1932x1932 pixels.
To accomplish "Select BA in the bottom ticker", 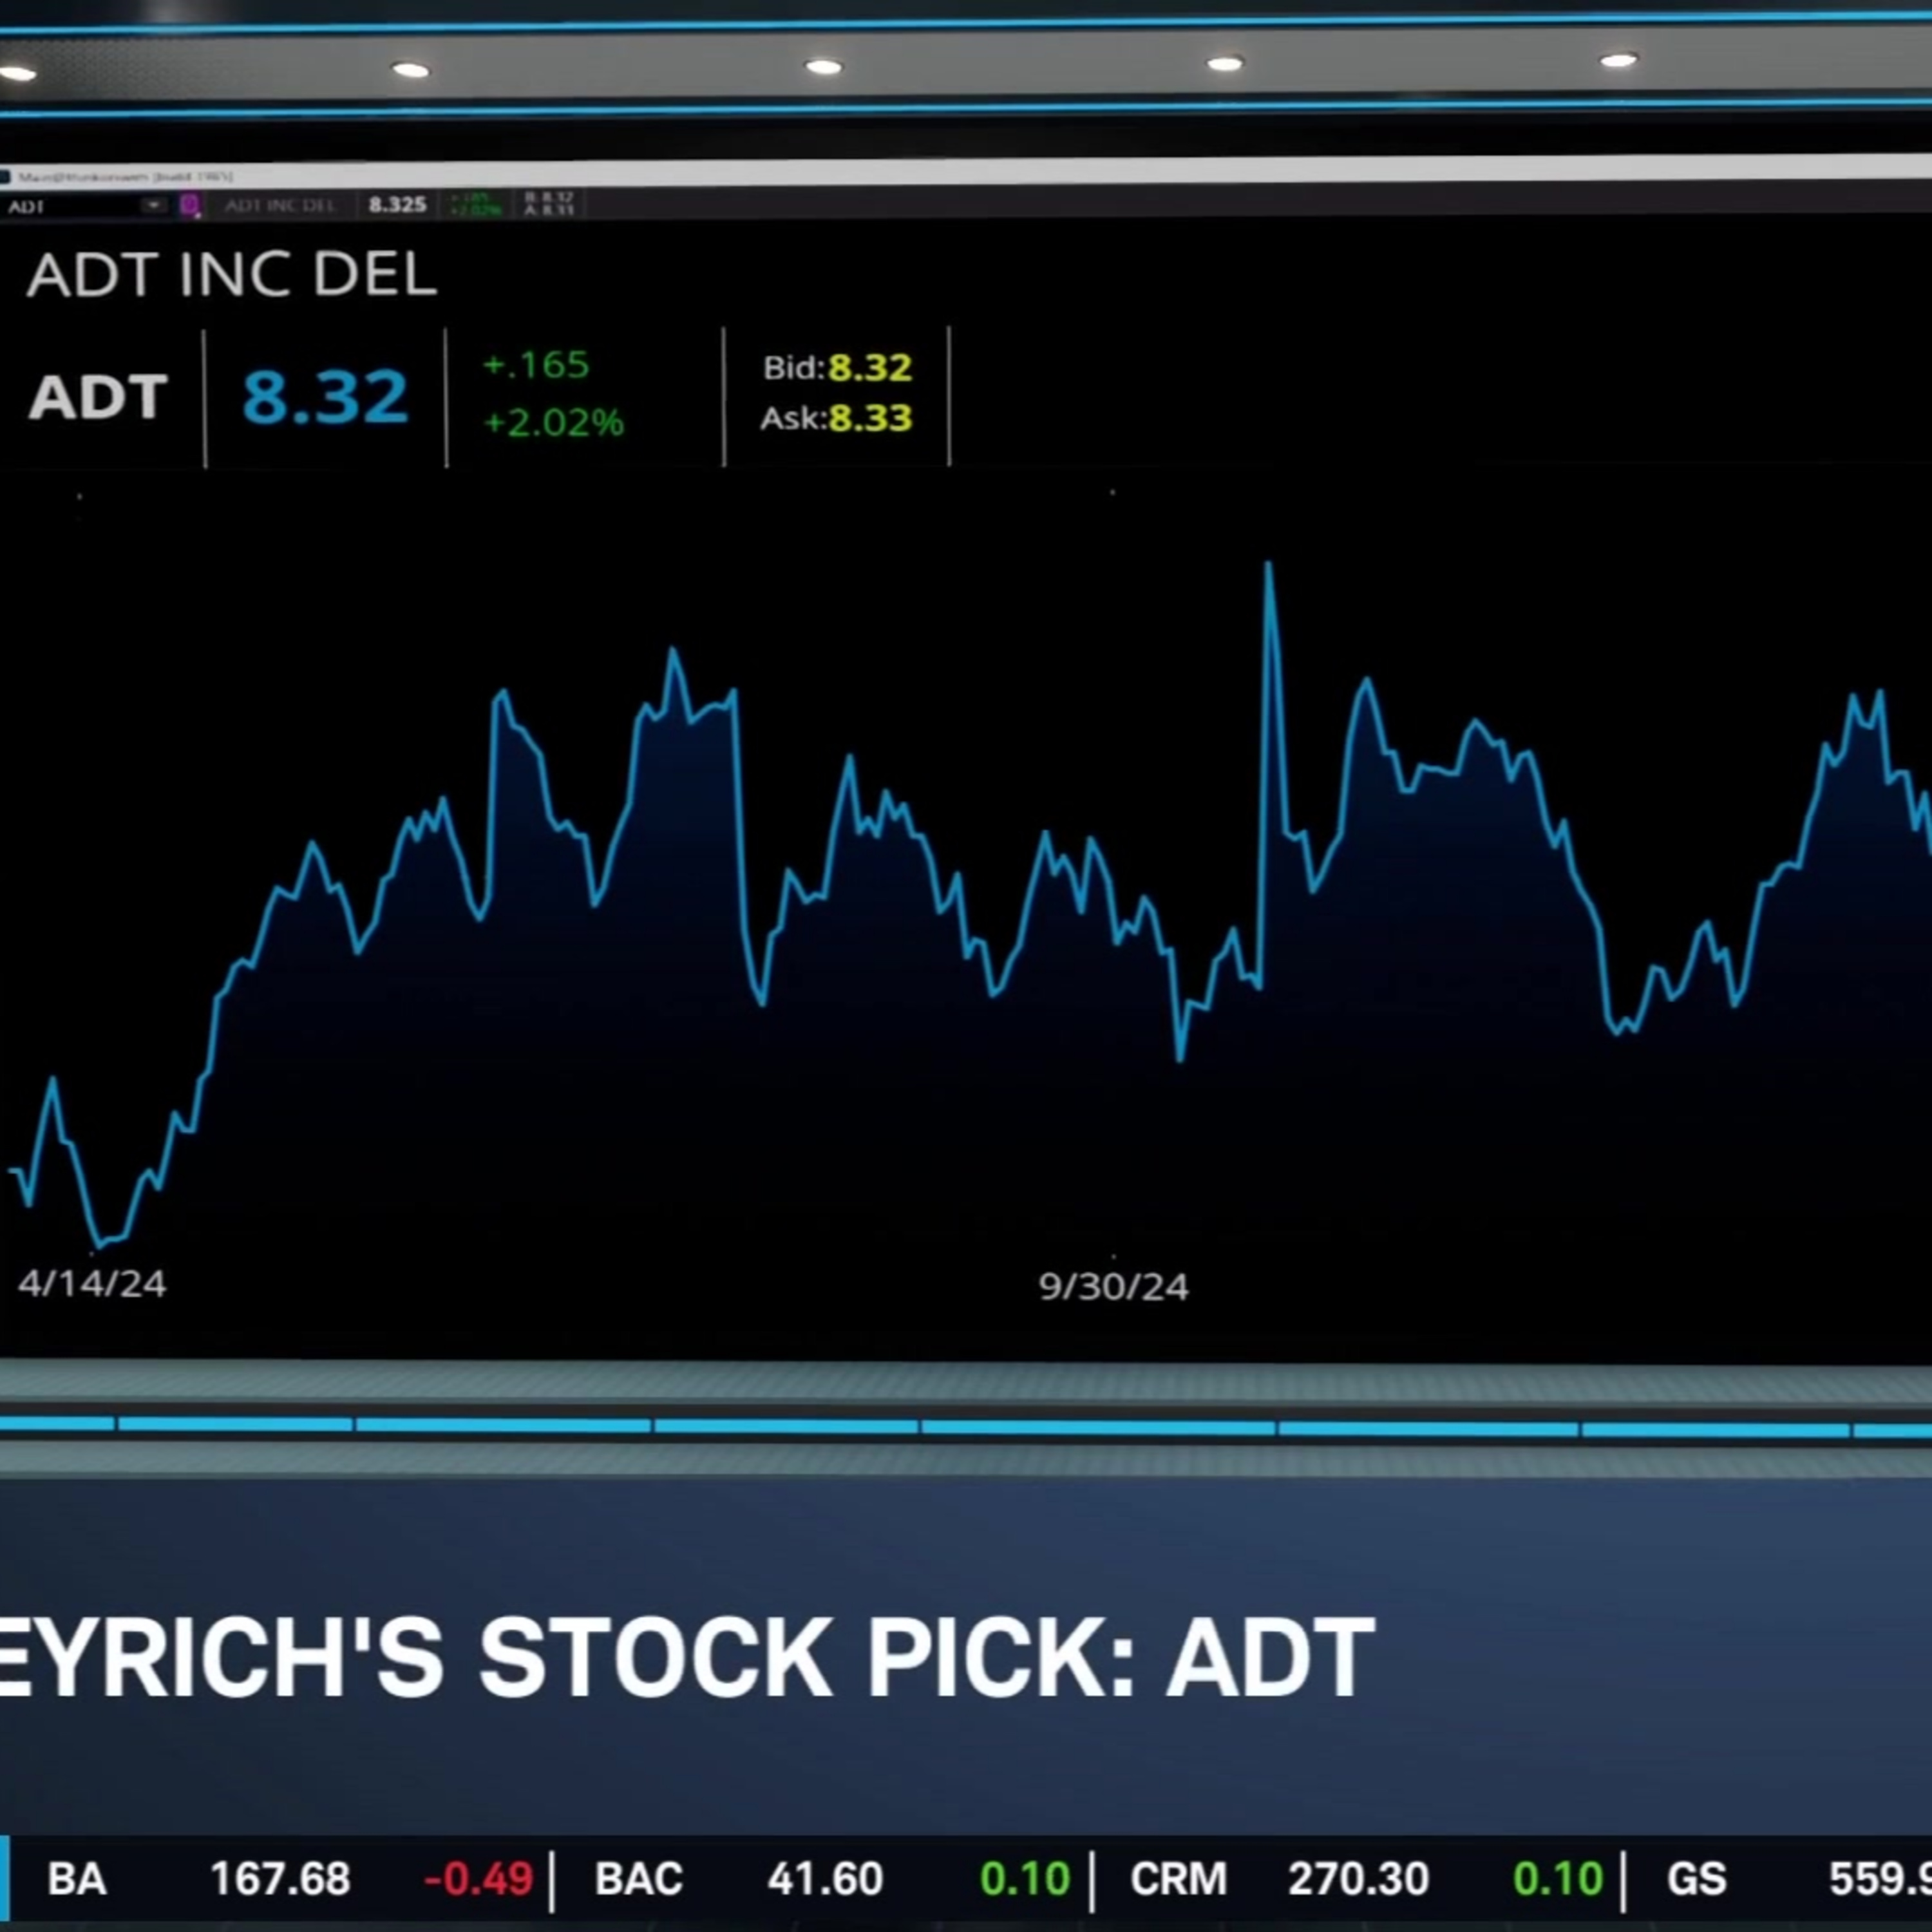I will click(77, 1879).
